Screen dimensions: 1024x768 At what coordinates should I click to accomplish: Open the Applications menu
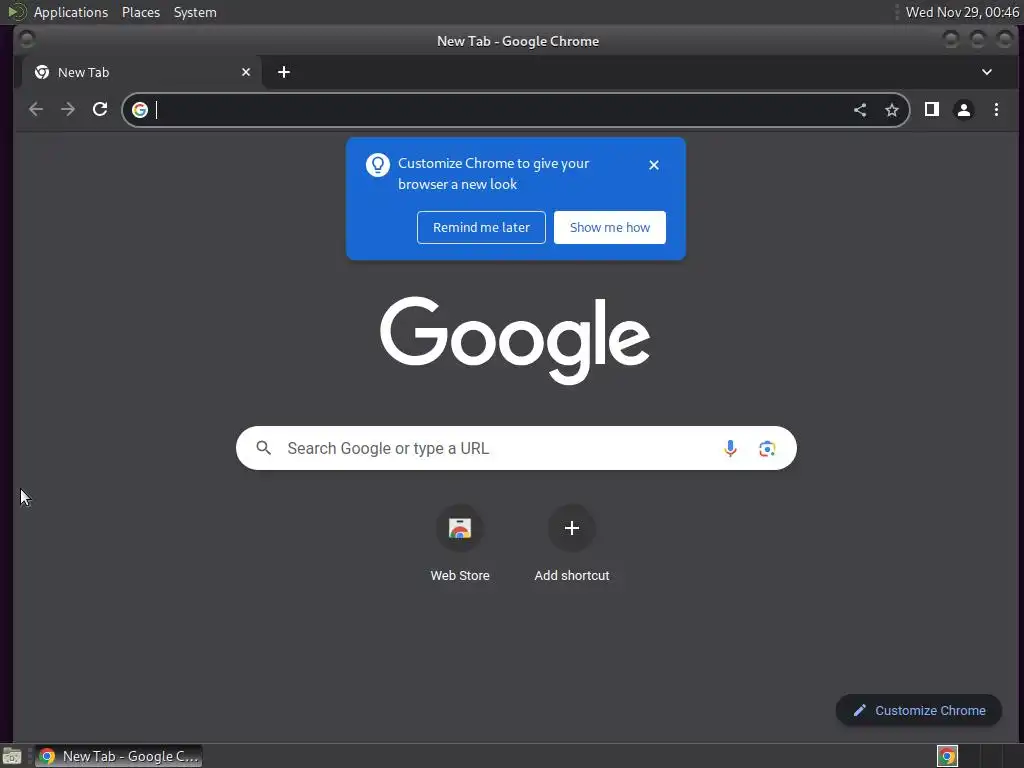(71, 12)
